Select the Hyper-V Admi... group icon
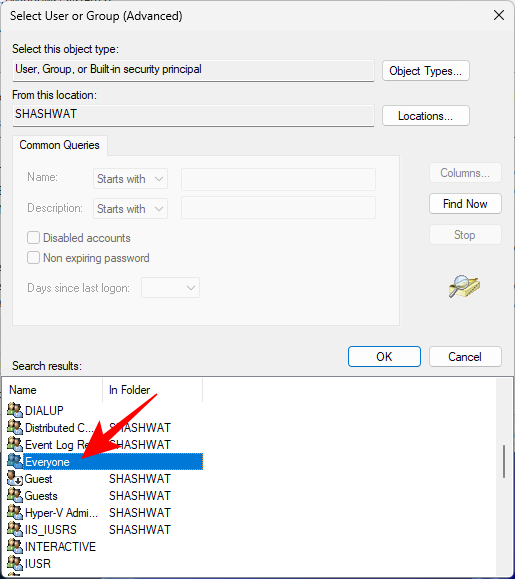Image resolution: width=515 pixels, height=579 pixels. pyautogui.click(x=15, y=512)
